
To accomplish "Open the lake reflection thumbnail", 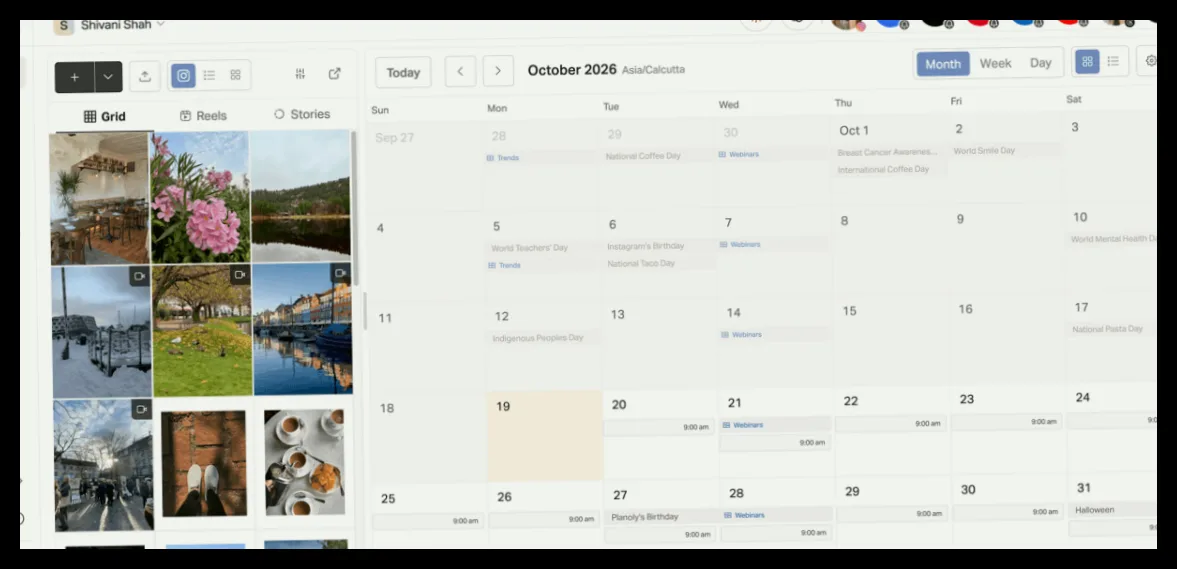I will click(301, 196).
